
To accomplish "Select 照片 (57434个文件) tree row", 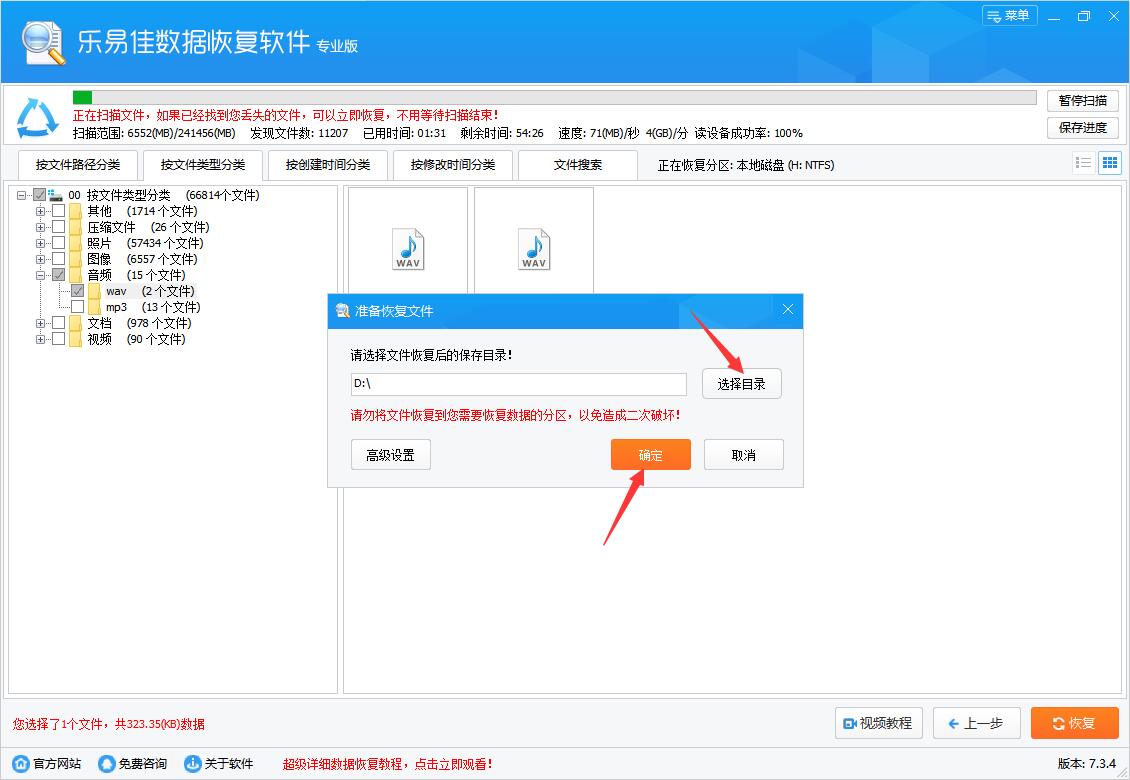I will (145, 243).
